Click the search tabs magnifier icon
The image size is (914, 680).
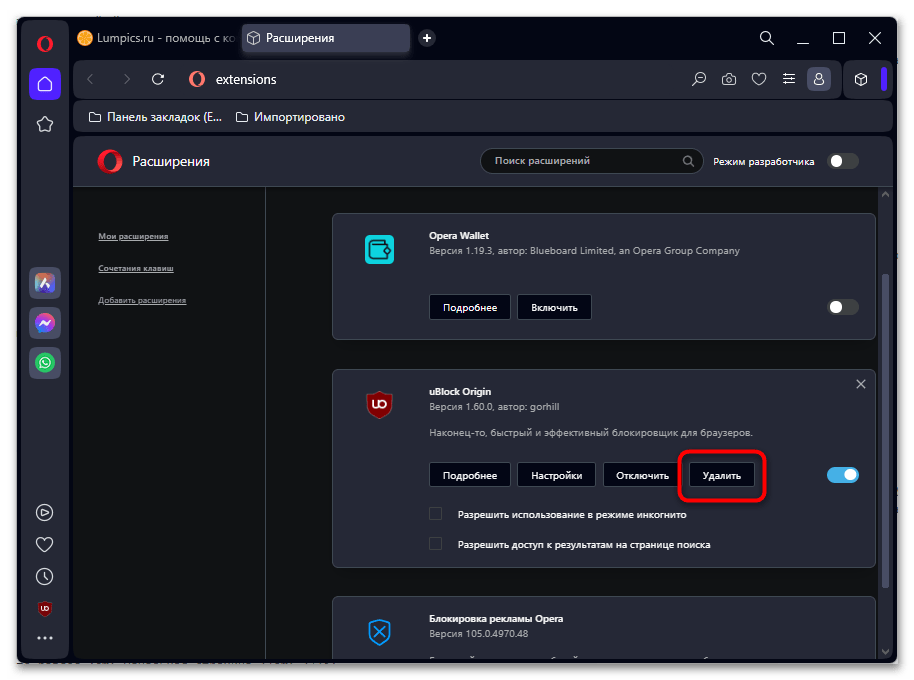coord(767,38)
